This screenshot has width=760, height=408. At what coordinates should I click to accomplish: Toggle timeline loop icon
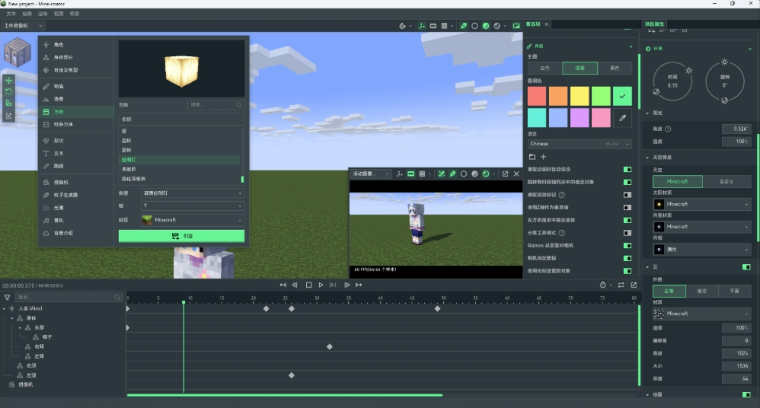pos(621,285)
